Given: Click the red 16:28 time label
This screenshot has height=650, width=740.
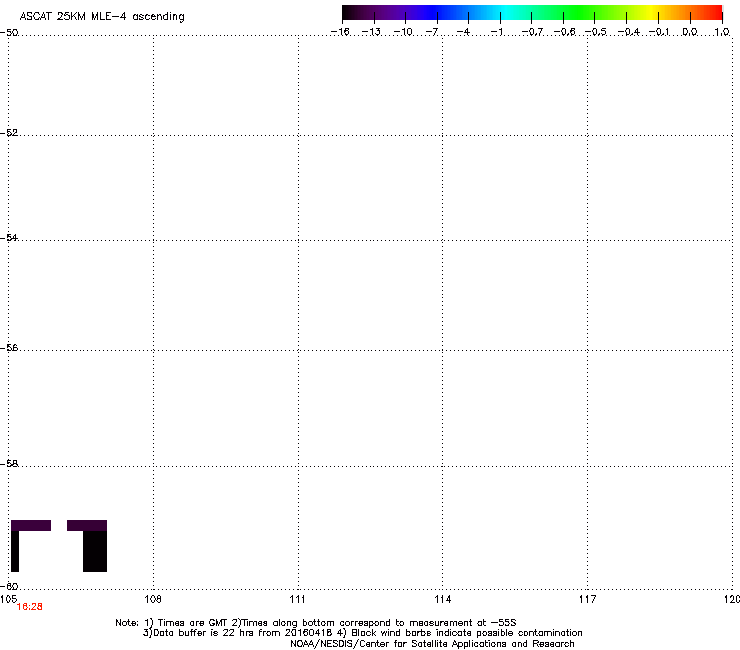Looking at the screenshot, I should pyautogui.click(x=30, y=607).
